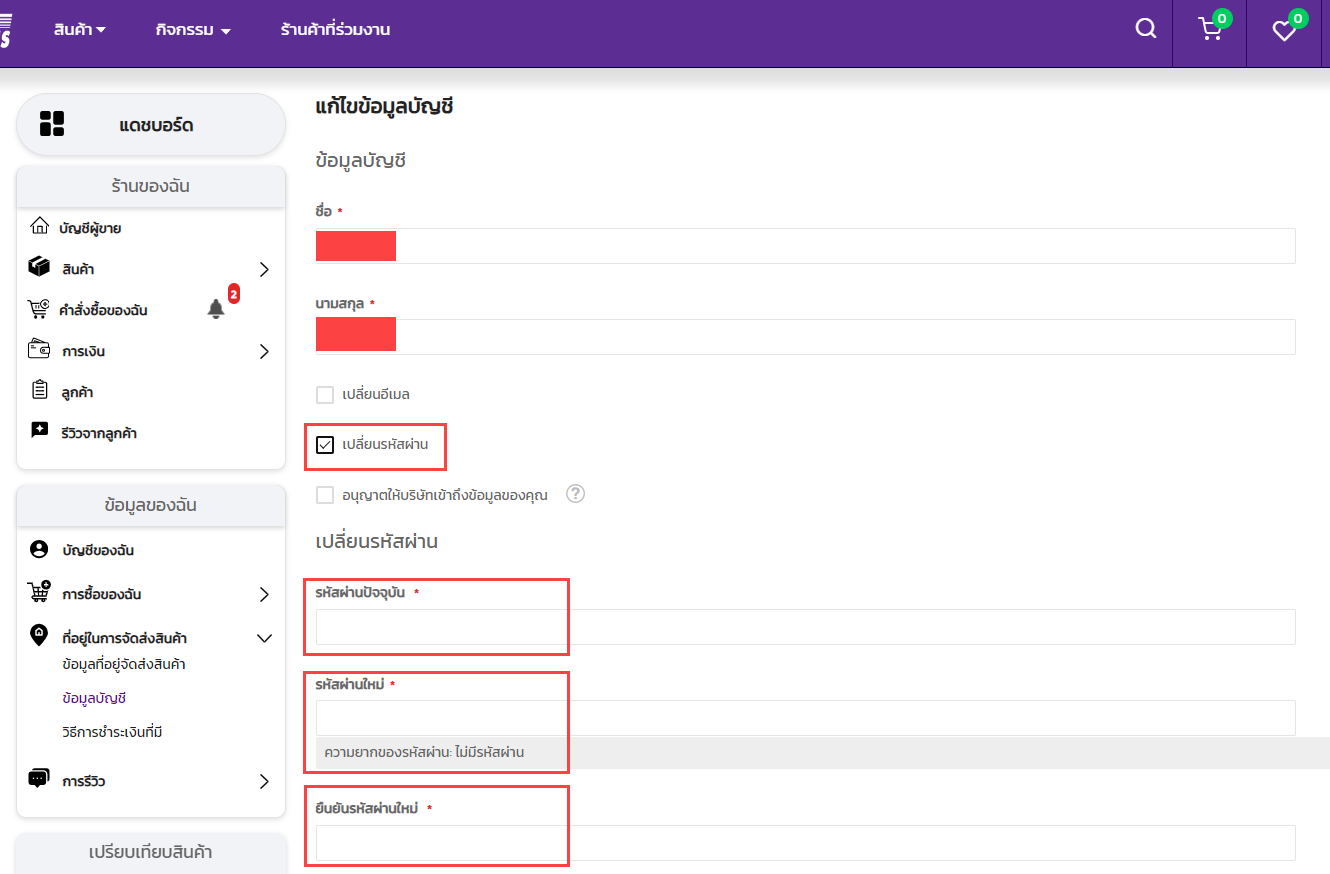Expand the สินค้า sidebar chevron

(264, 269)
